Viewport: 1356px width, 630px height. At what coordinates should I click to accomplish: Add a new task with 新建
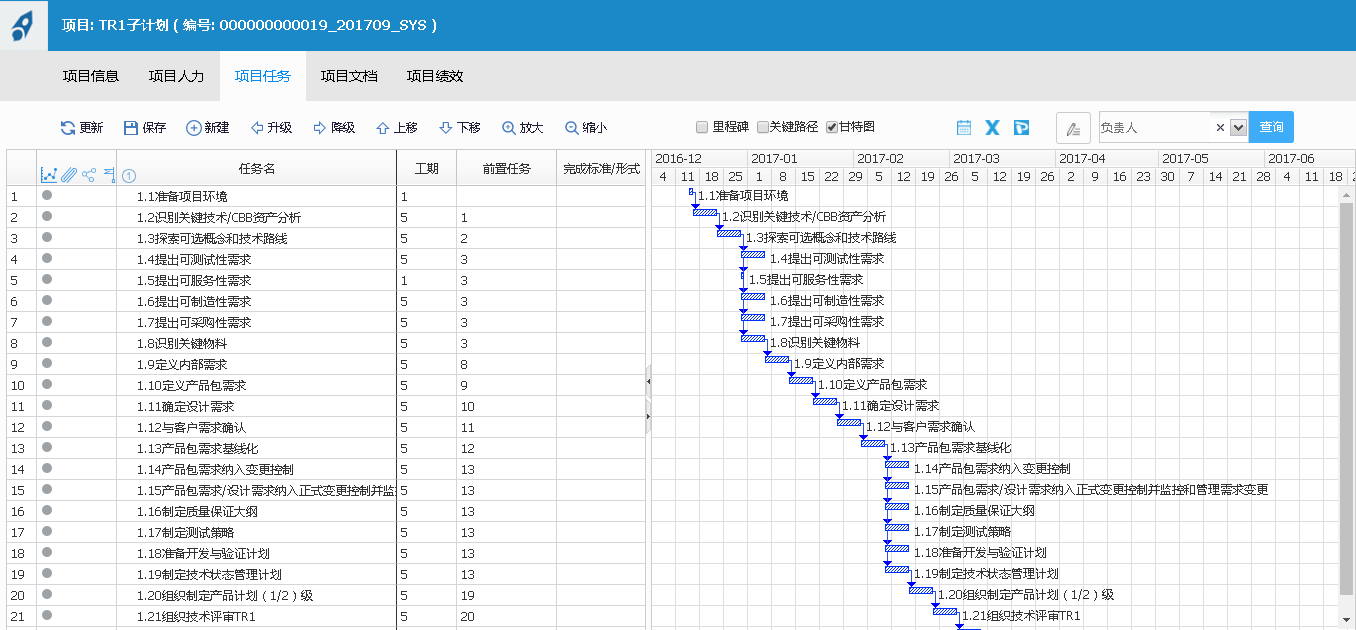click(x=194, y=128)
